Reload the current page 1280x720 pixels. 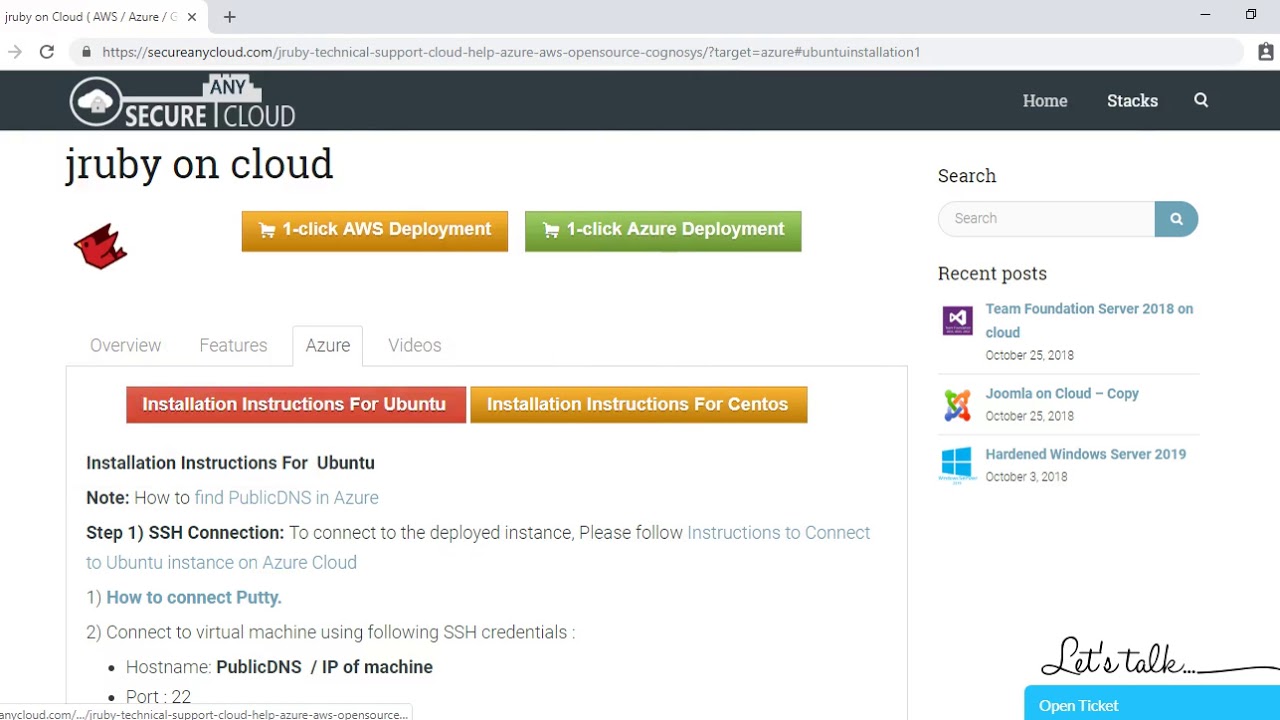47,52
